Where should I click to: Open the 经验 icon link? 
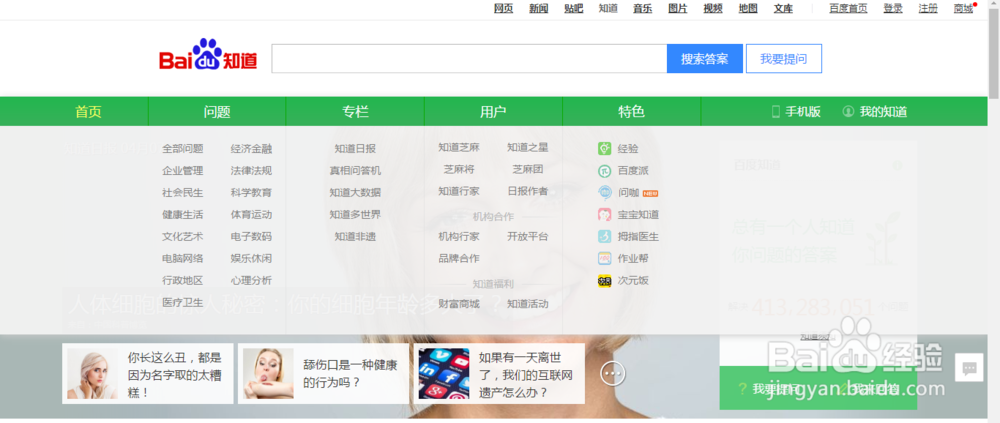coord(605,149)
